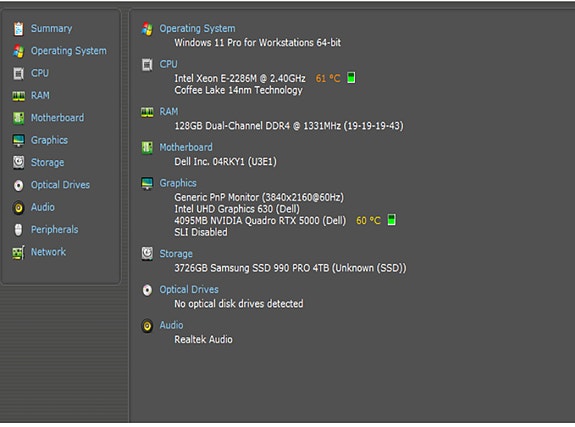Image resolution: width=575 pixels, height=427 pixels.
Task: Open the Summary sidebar entry
Action: click(51, 29)
